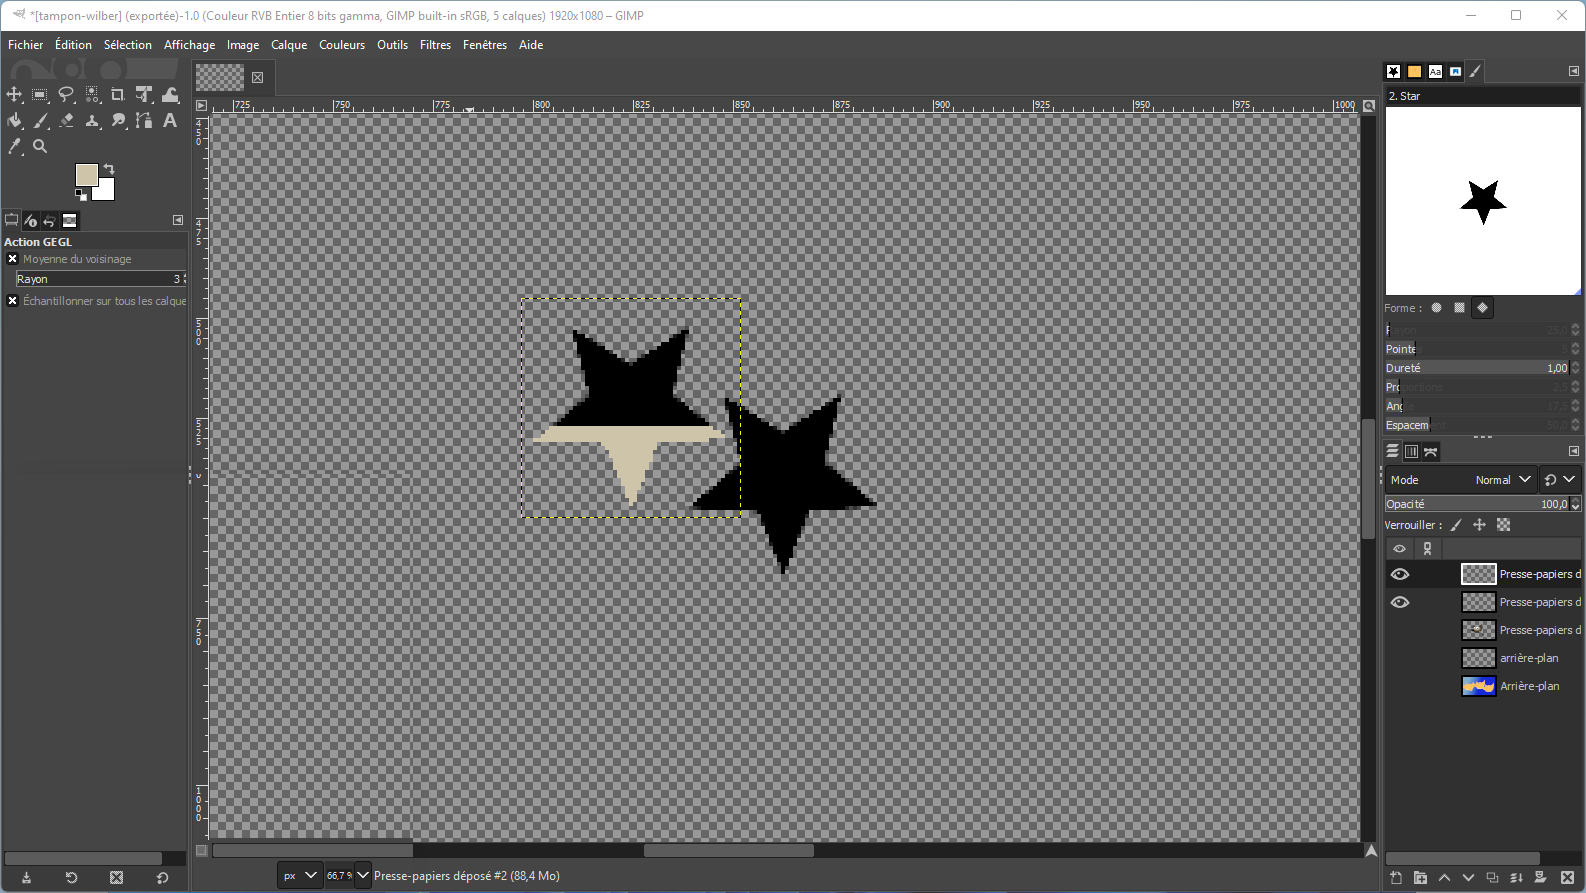The width and height of the screenshot is (1586, 893).
Task: Open the Filtres menu
Action: point(435,45)
